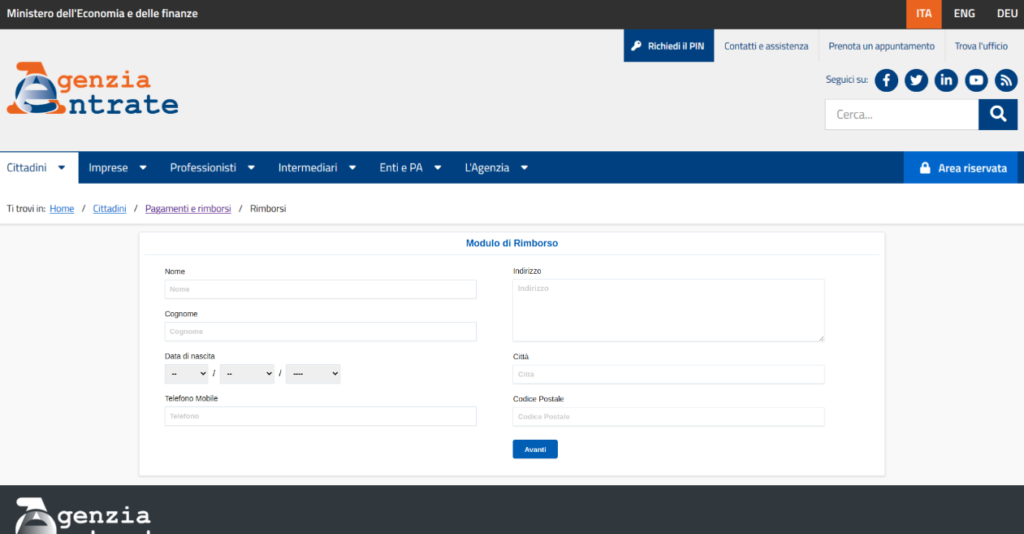Click the Area riservata padlock button
Viewport: 1024px width, 534px height.
(x=962, y=168)
